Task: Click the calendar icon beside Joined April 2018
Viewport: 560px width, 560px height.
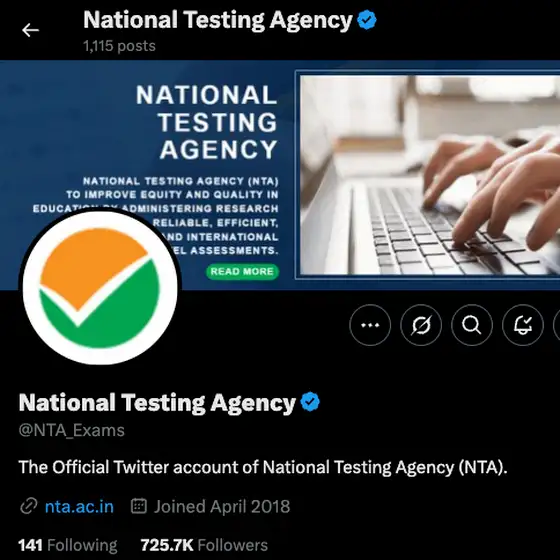Action: point(139,506)
